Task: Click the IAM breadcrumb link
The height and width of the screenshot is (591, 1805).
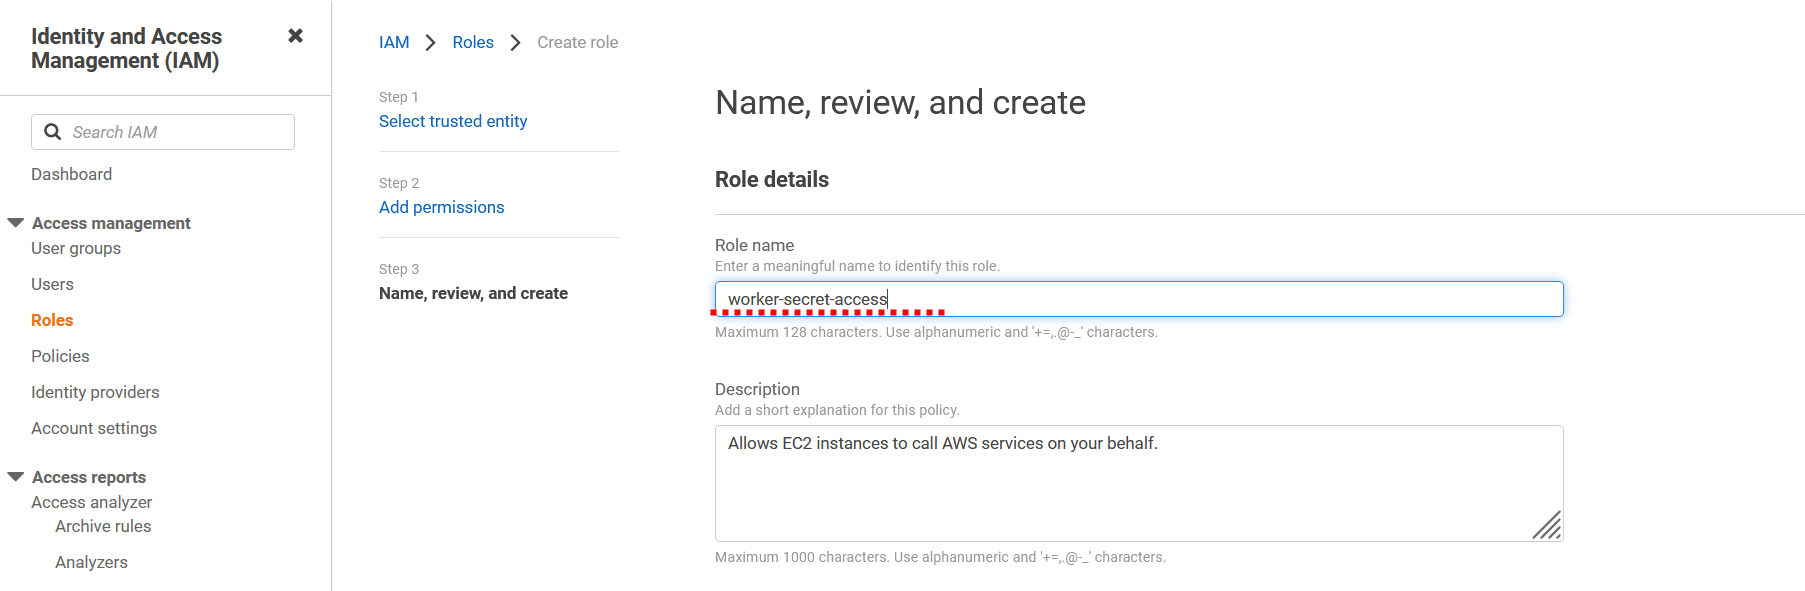Action: pyautogui.click(x=394, y=42)
